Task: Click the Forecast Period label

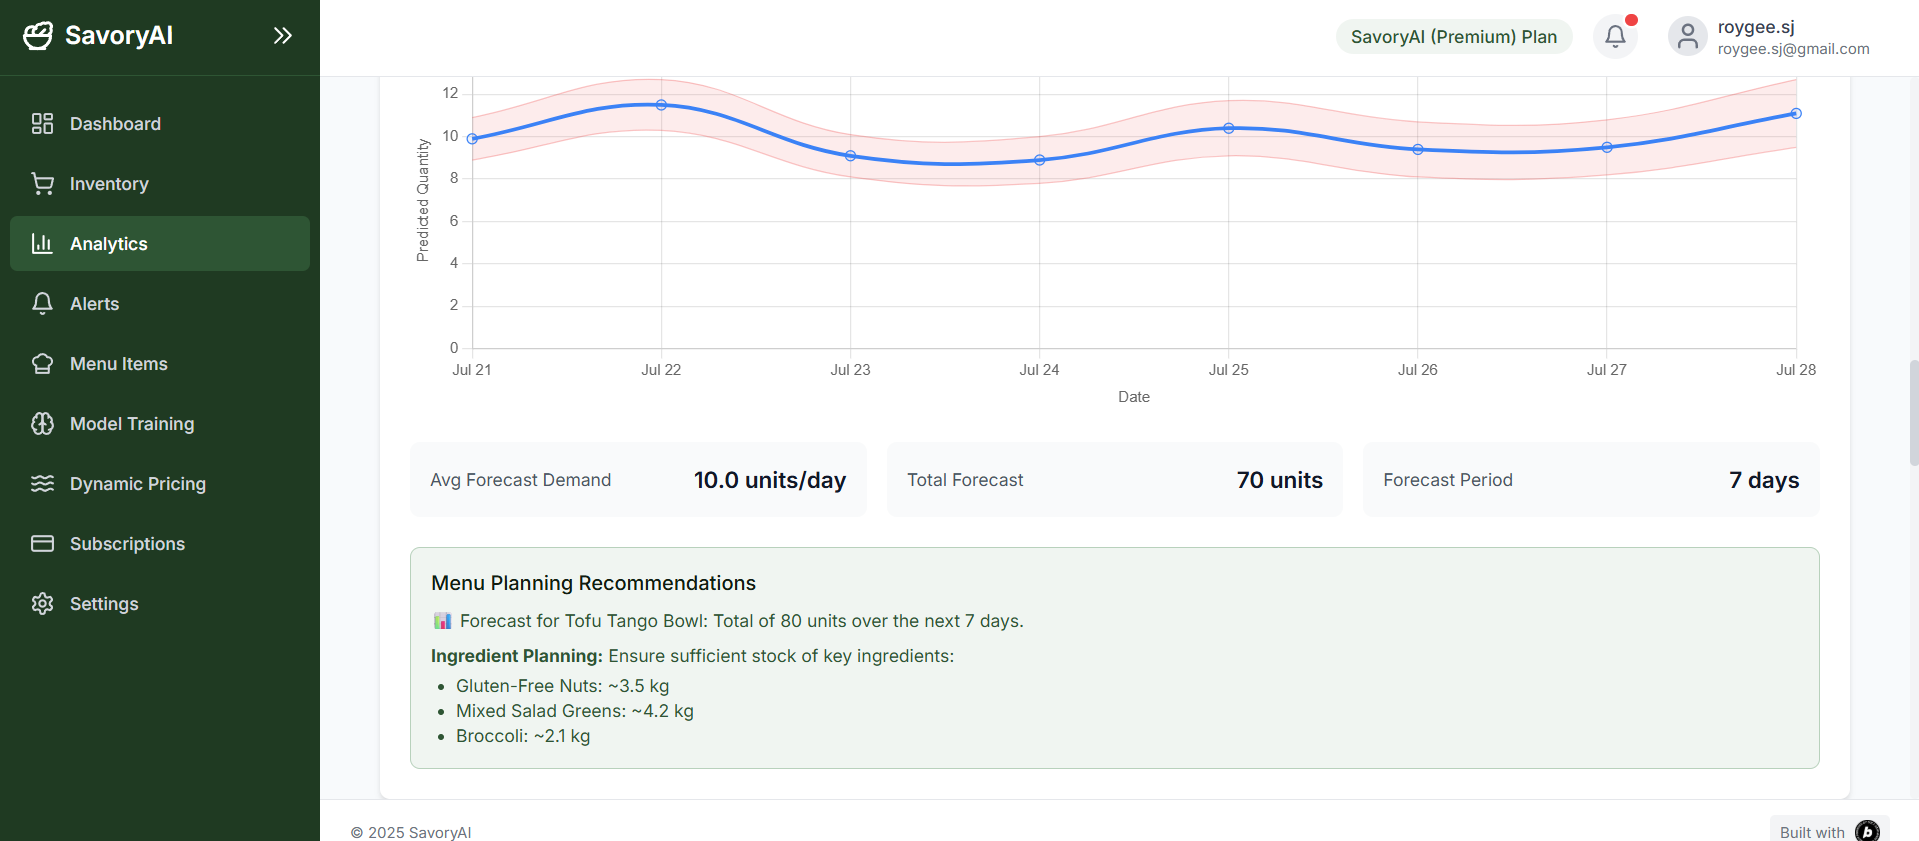Action: pyautogui.click(x=1448, y=480)
